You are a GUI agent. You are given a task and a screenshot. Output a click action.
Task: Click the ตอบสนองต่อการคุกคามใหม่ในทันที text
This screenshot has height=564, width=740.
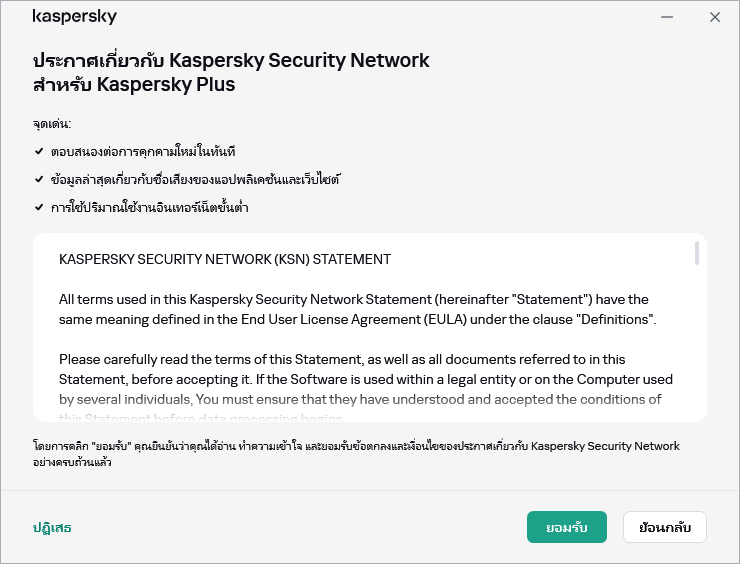[x=142, y=152]
